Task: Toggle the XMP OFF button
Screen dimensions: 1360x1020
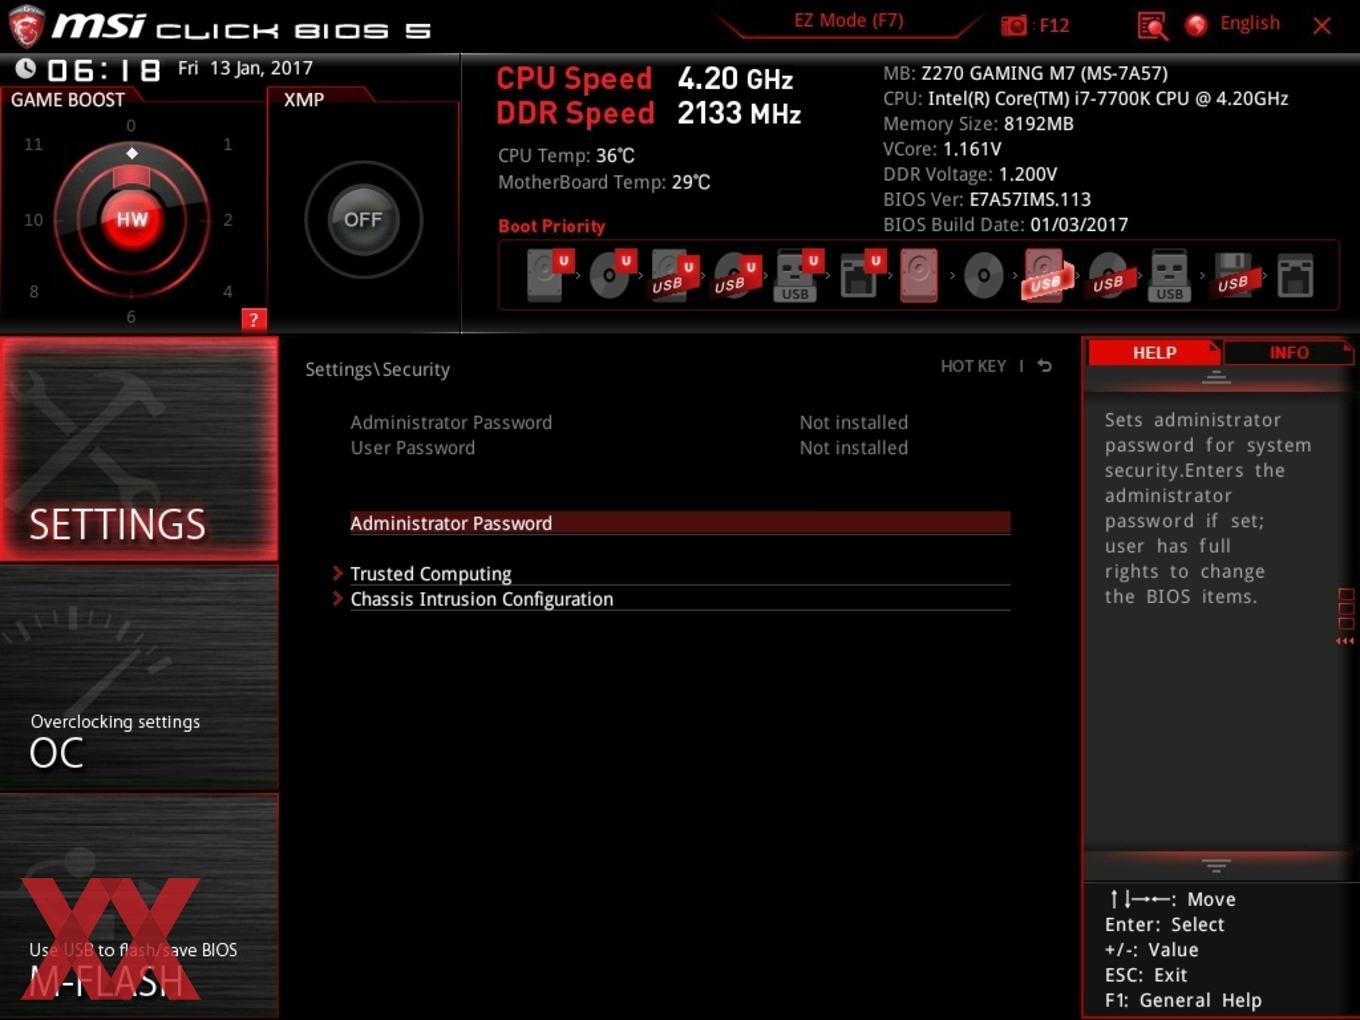Action: 363,219
